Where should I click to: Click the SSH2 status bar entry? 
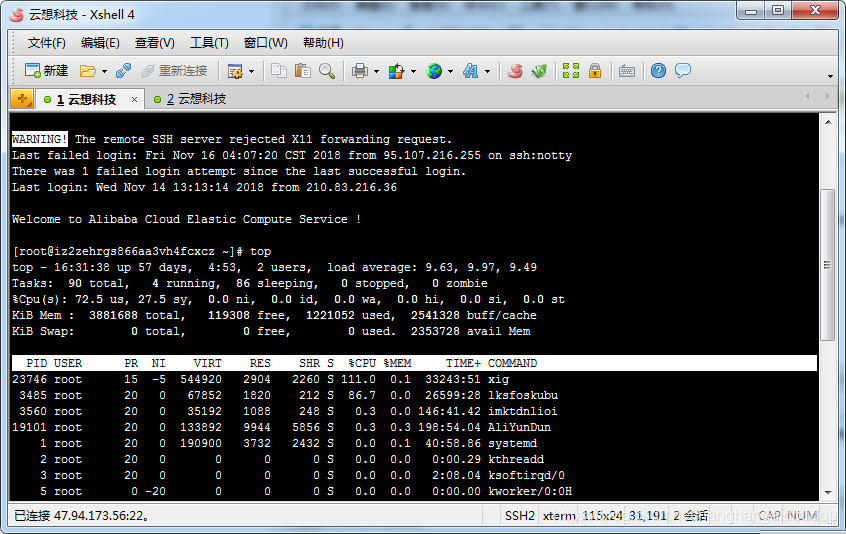(520, 516)
